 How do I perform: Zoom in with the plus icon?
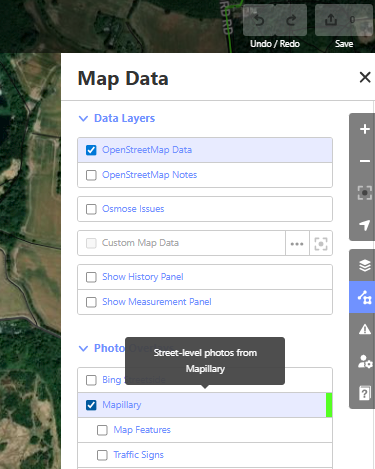(365, 129)
